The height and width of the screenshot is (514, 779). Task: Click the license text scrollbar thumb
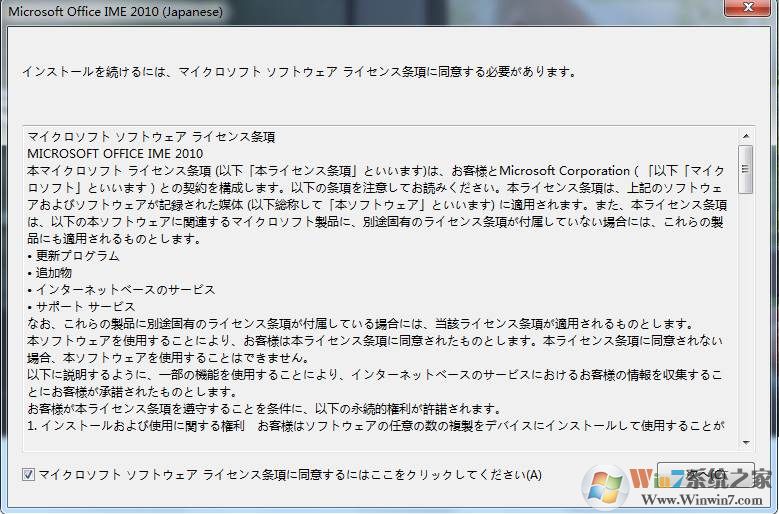pos(746,169)
